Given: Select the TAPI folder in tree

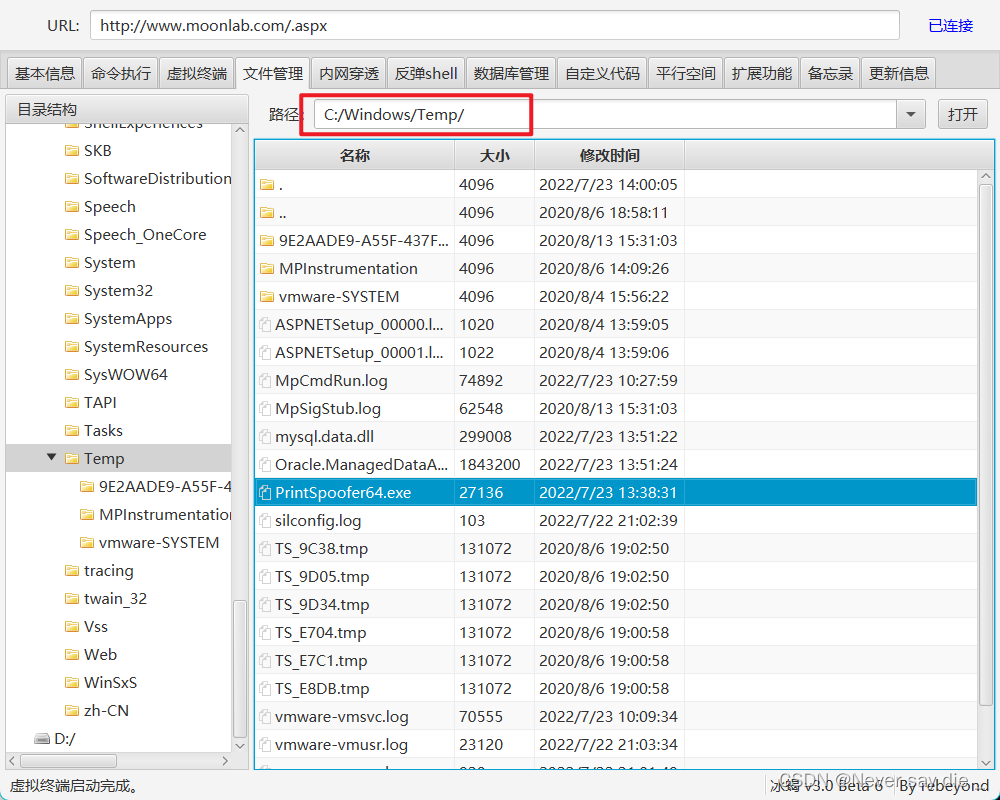Looking at the screenshot, I should point(100,403).
